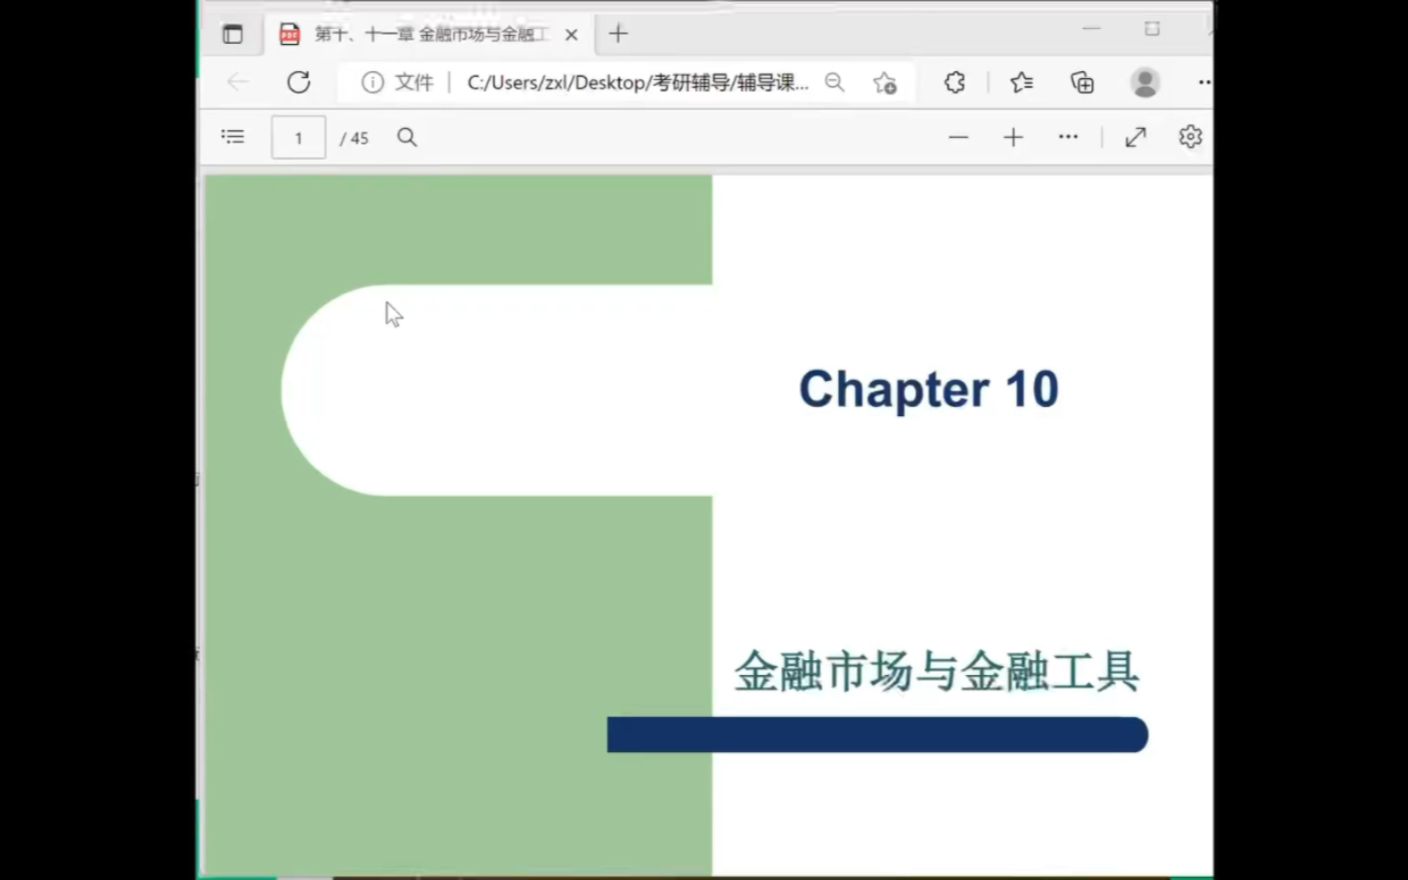Minimize the browser window

pyautogui.click(x=1091, y=29)
